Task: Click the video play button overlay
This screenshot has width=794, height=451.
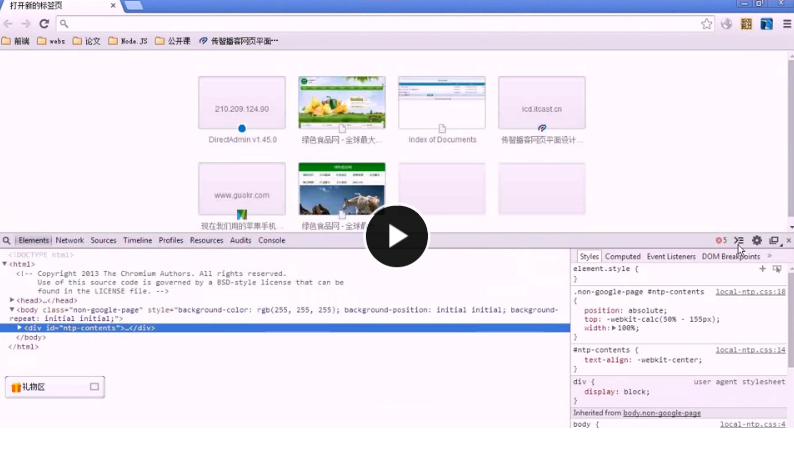Action: (x=396, y=236)
